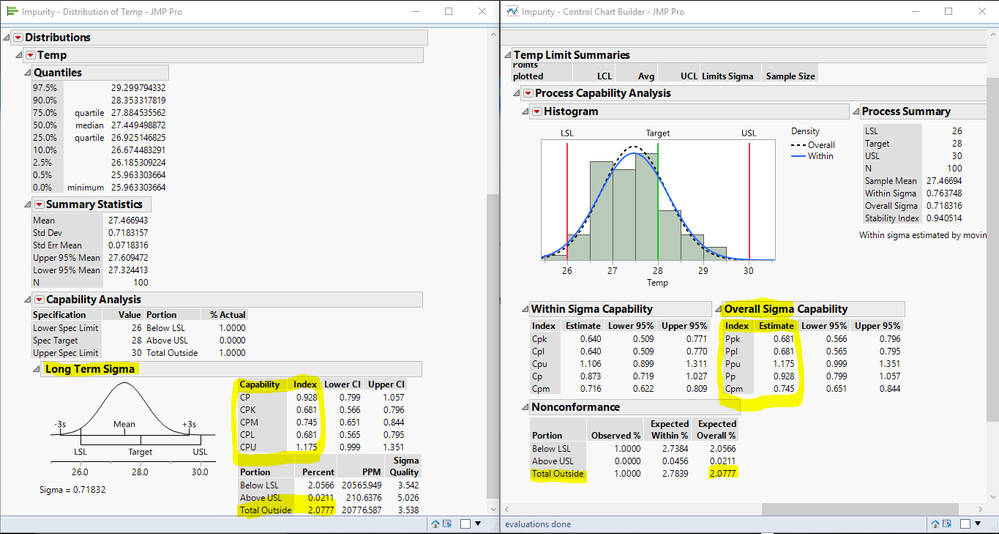Open the Histogram red triangle menu
This screenshot has height=534, width=999.
537,112
